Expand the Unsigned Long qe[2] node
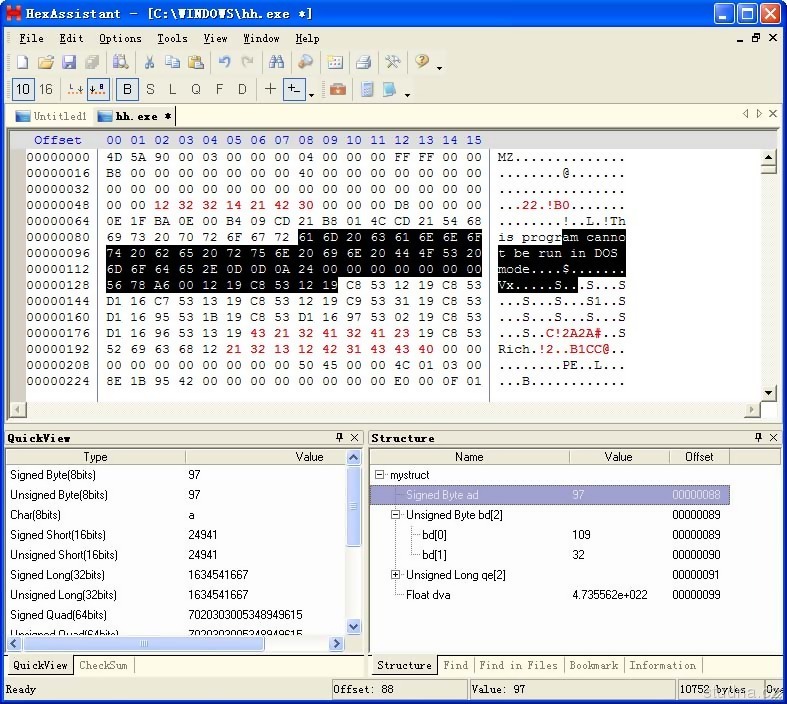The image size is (787, 704). click(396, 575)
